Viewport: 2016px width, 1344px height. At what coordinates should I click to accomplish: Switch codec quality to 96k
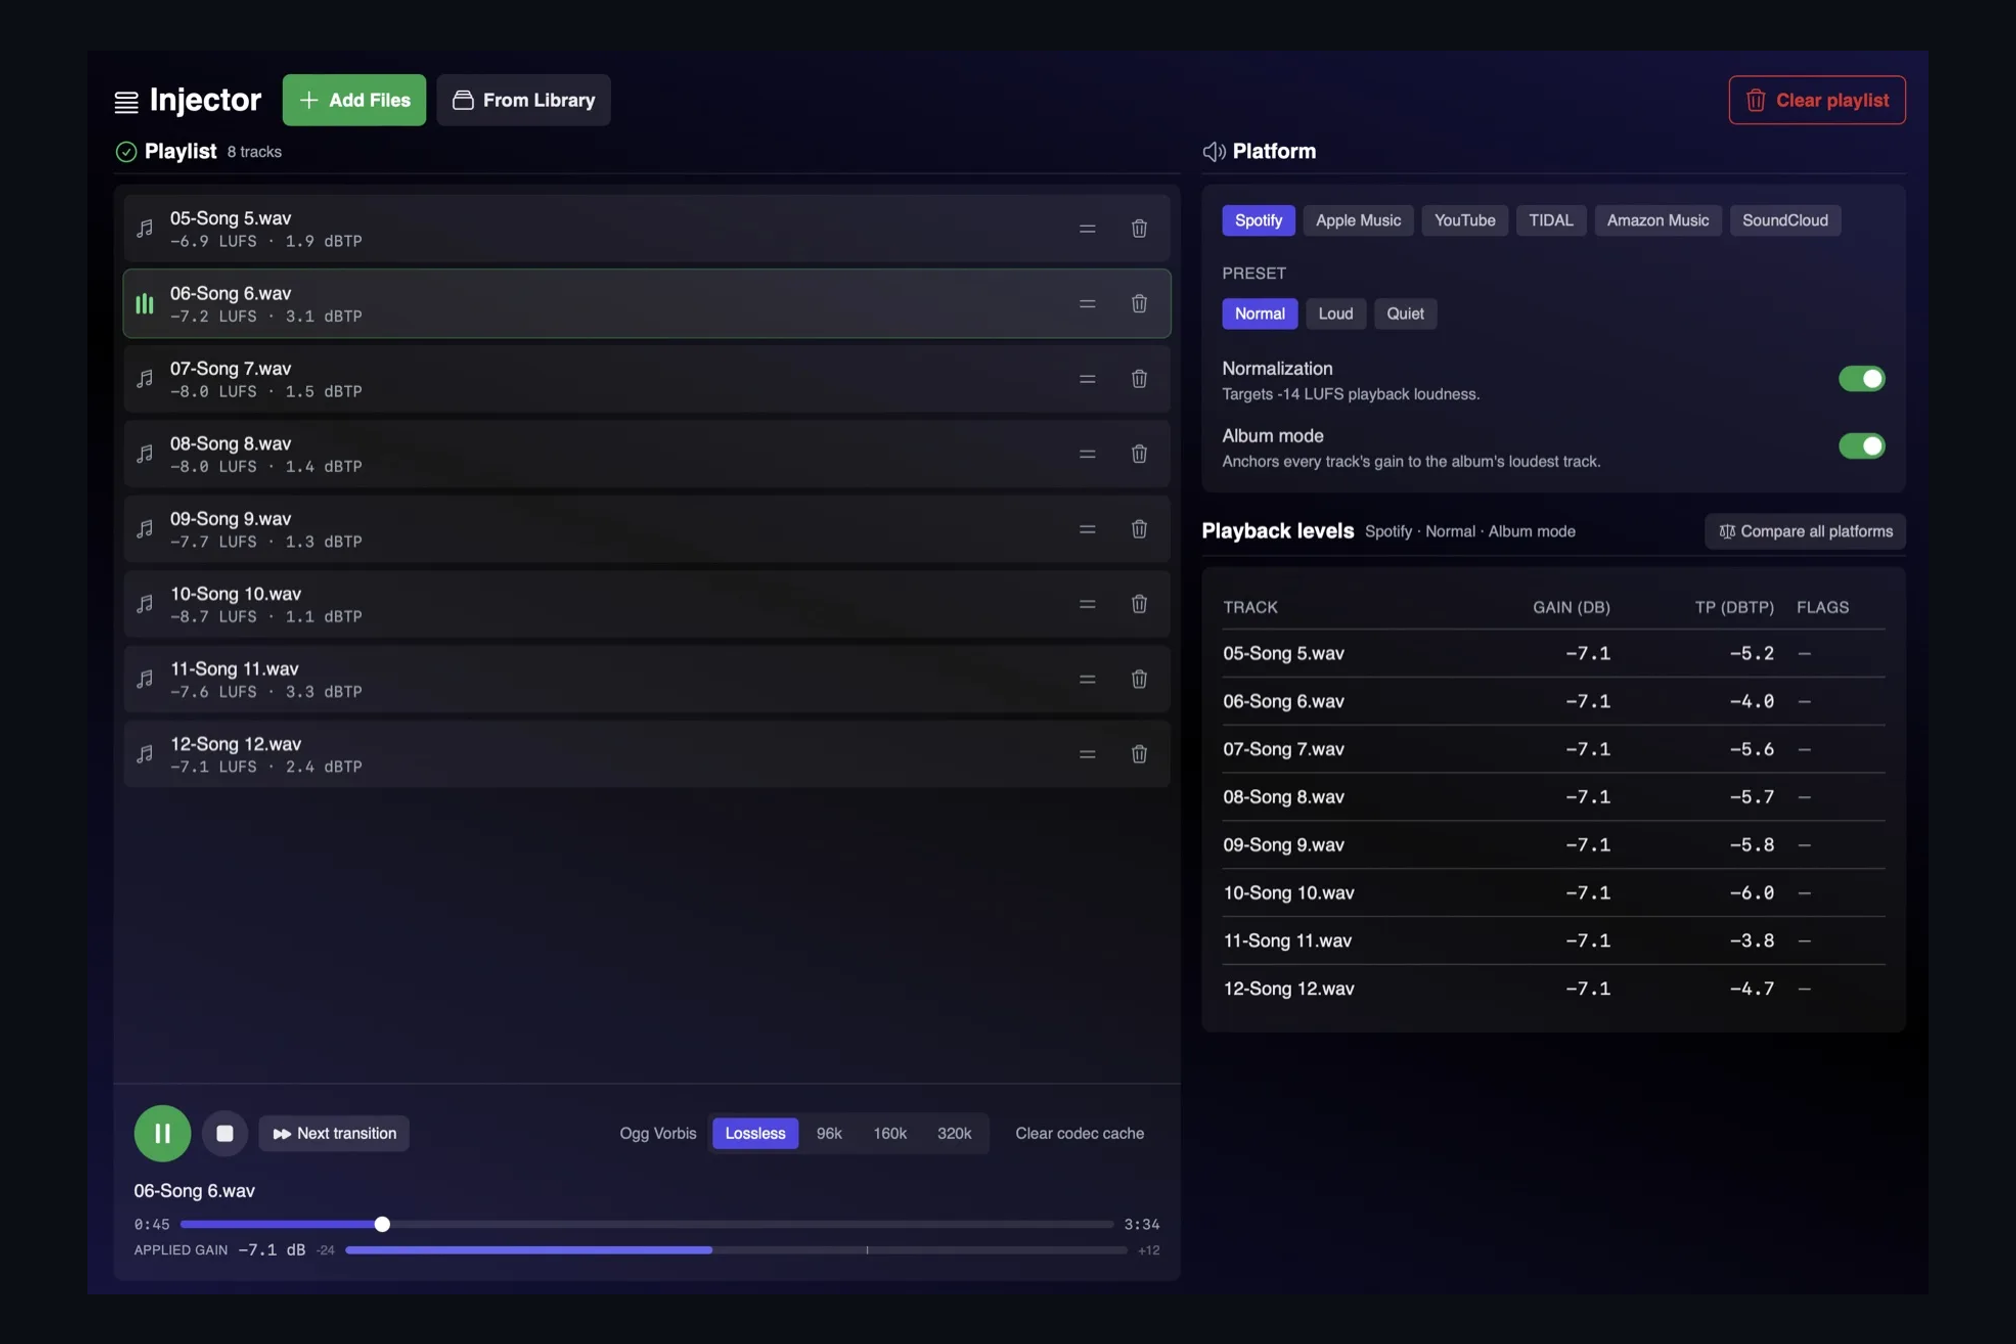(x=829, y=1133)
